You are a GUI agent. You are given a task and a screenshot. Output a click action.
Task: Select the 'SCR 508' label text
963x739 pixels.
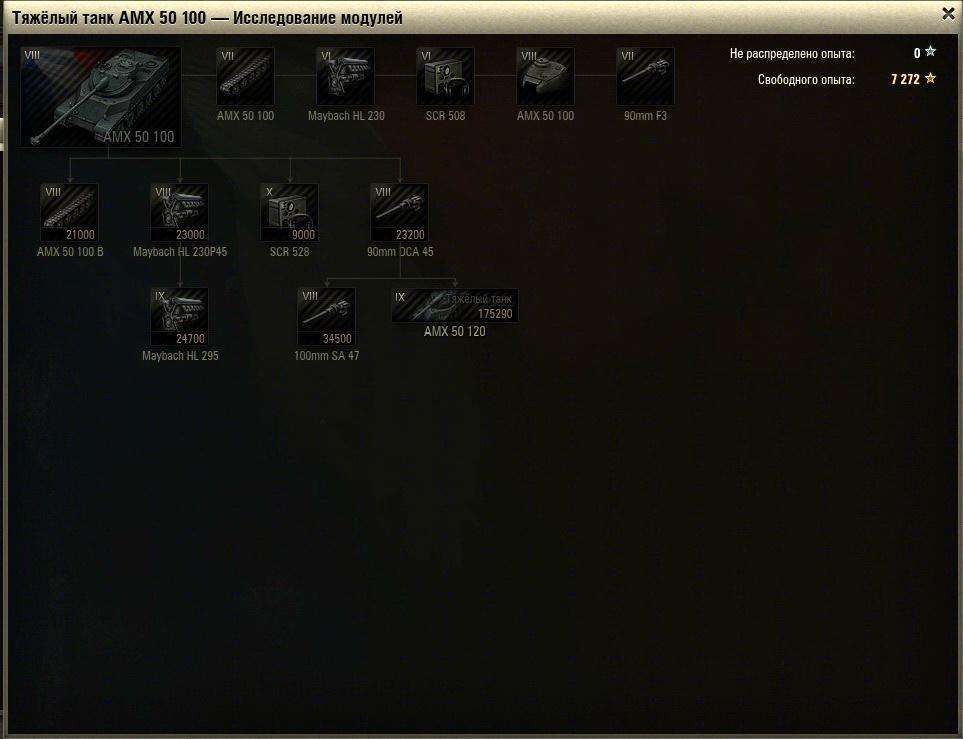coord(445,115)
